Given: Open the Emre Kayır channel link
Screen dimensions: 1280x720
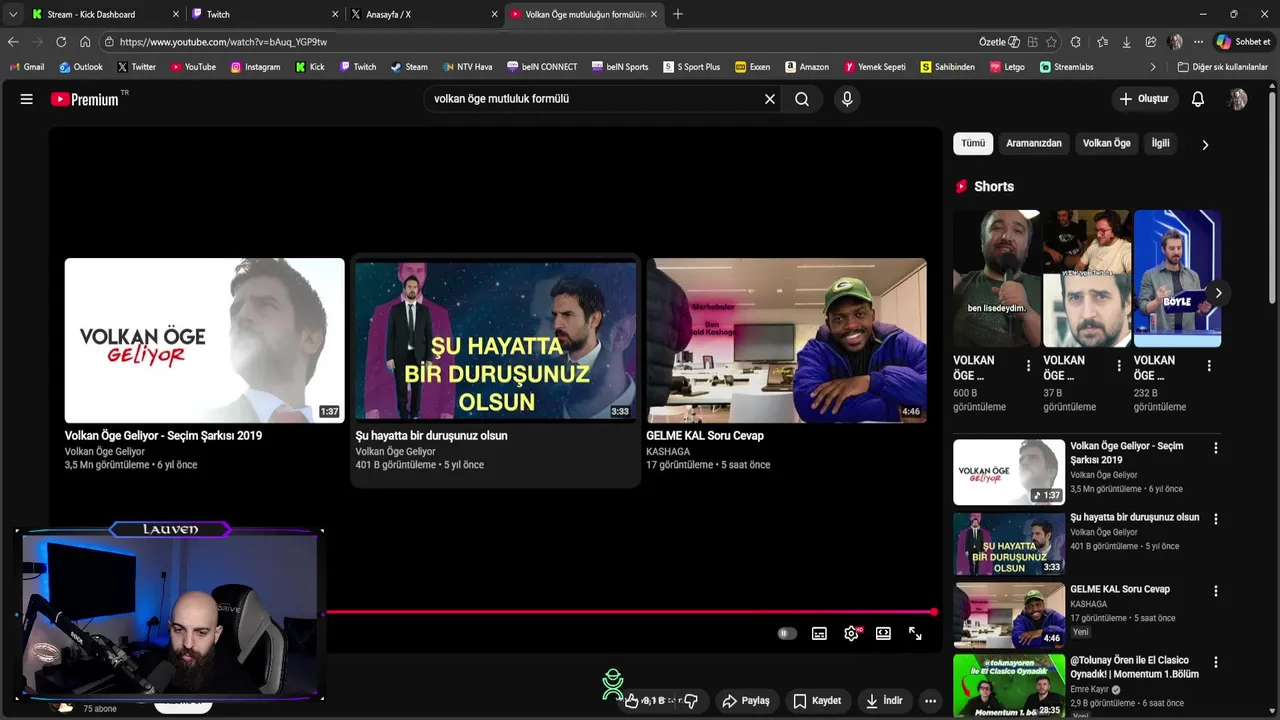Looking at the screenshot, I should [1090, 689].
